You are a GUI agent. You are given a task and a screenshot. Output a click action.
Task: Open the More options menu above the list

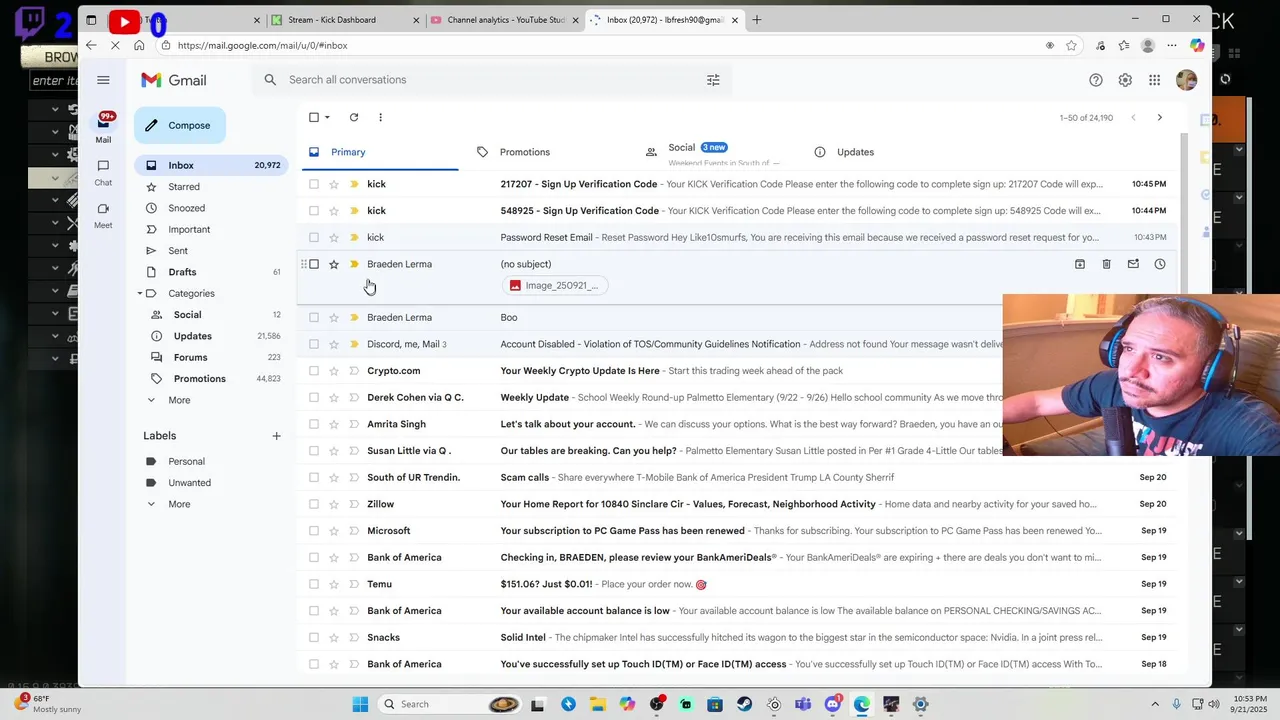click(x=380, y=117)
